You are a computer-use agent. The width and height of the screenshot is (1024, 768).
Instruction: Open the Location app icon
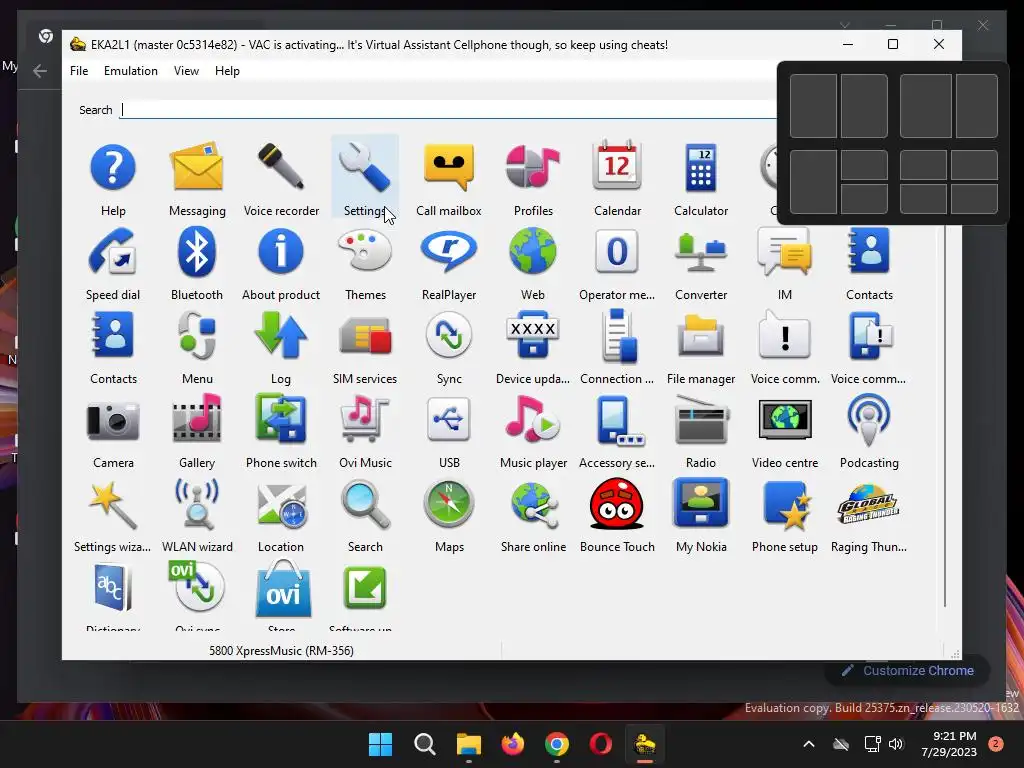click(x=281, y=505)
